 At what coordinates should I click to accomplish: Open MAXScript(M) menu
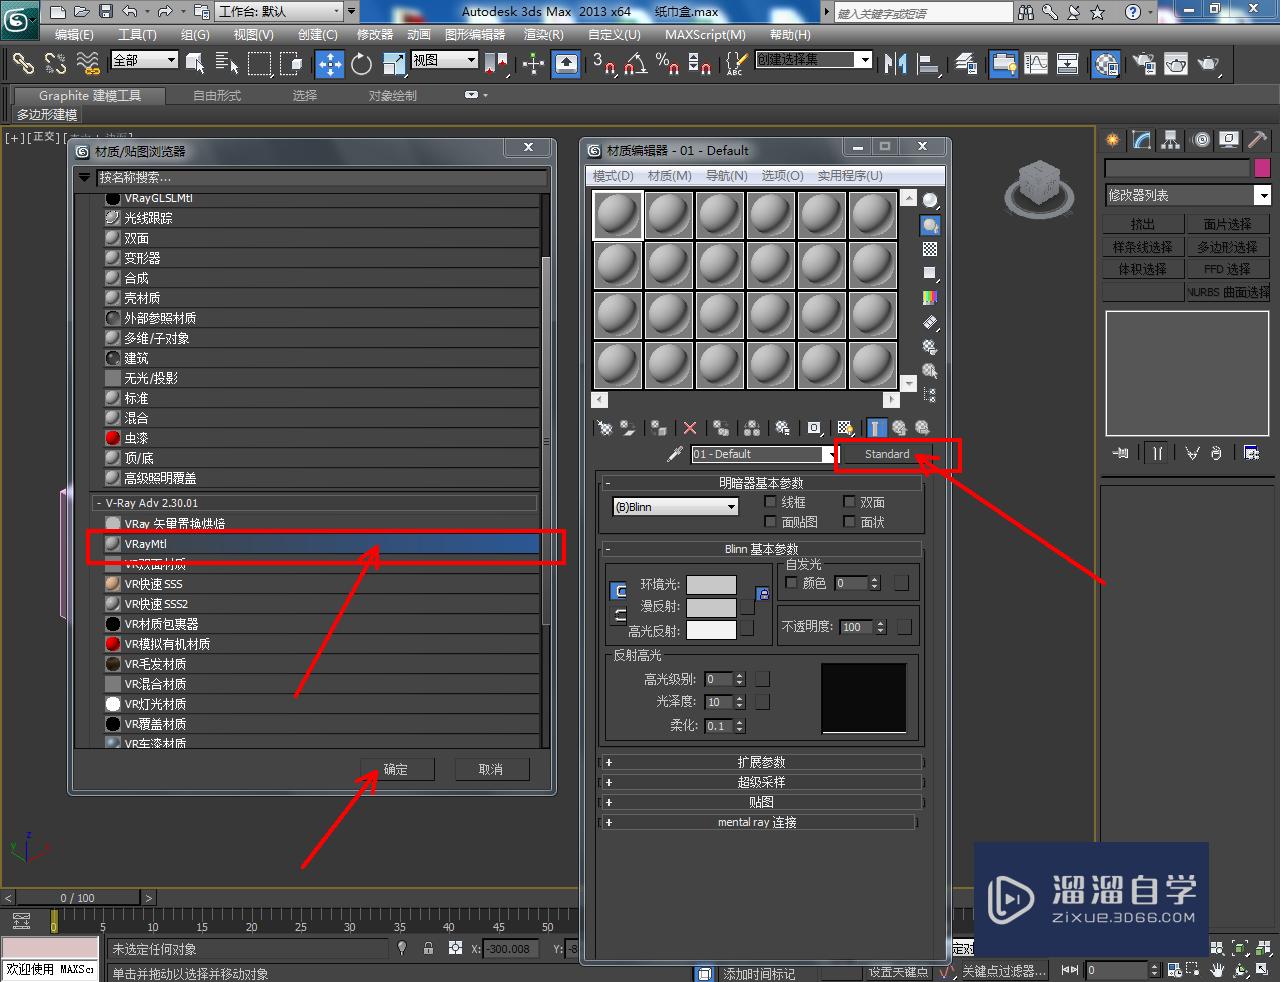[x=705, y=34]
